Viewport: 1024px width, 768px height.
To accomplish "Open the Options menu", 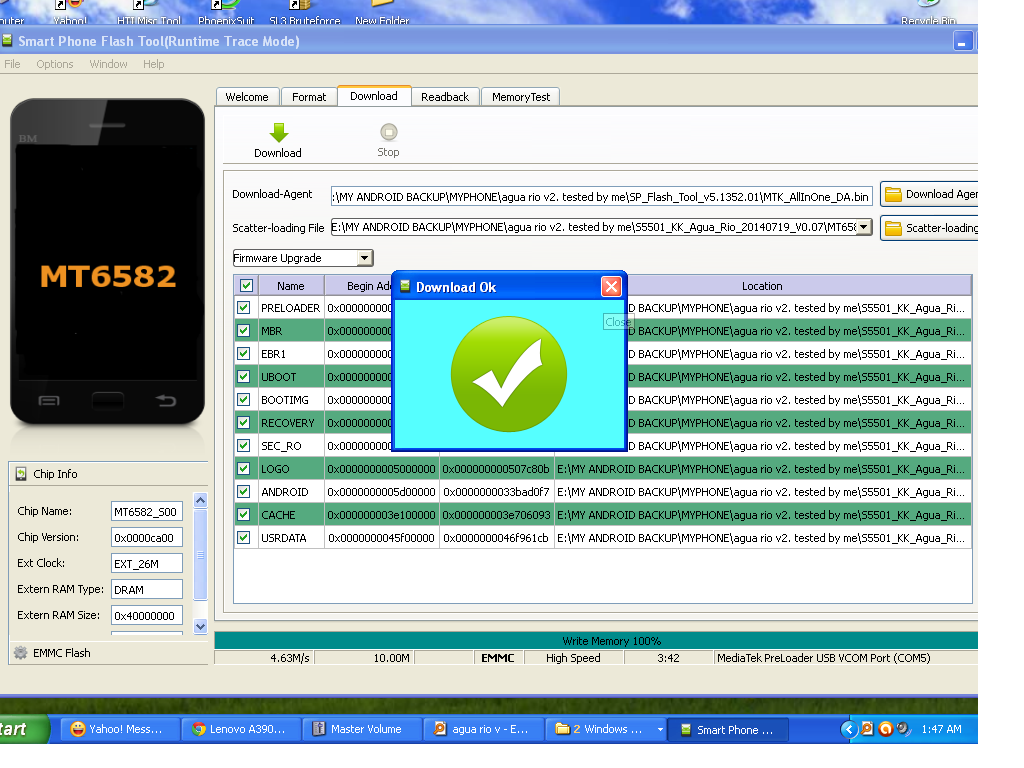I will coord(55,64).
